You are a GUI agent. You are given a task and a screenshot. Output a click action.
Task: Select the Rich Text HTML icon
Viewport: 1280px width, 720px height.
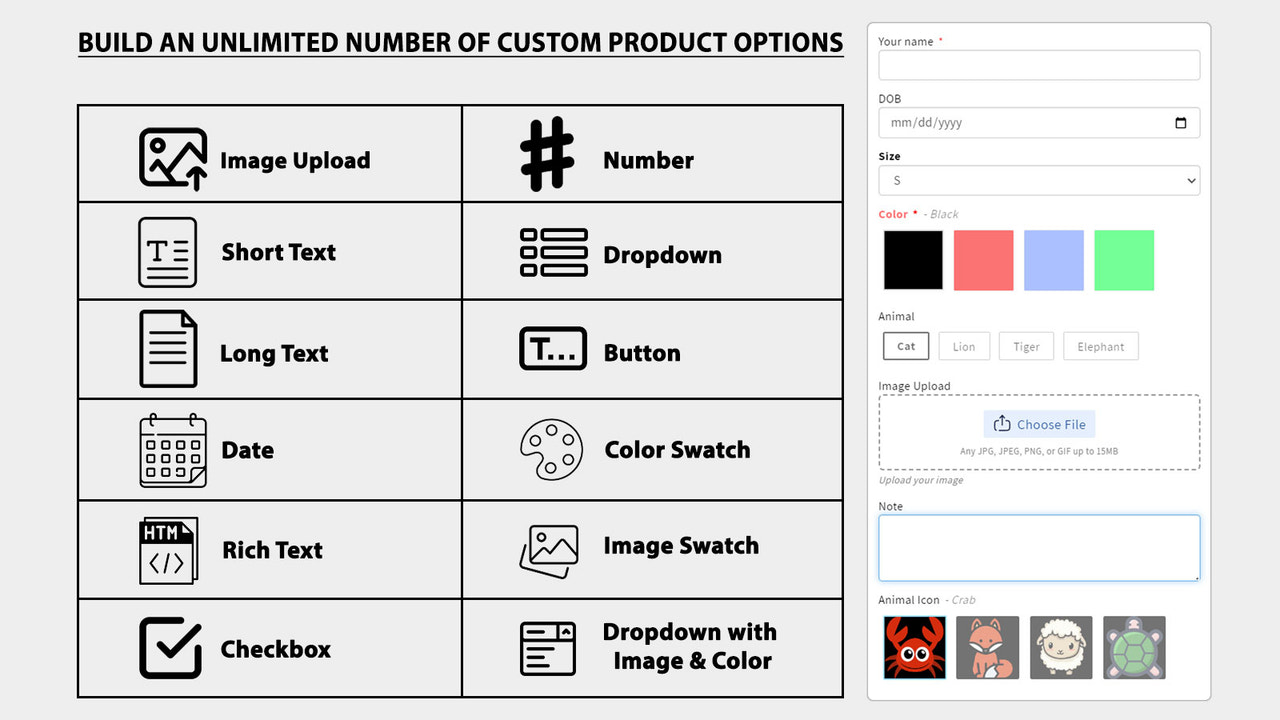coord(167,548)
